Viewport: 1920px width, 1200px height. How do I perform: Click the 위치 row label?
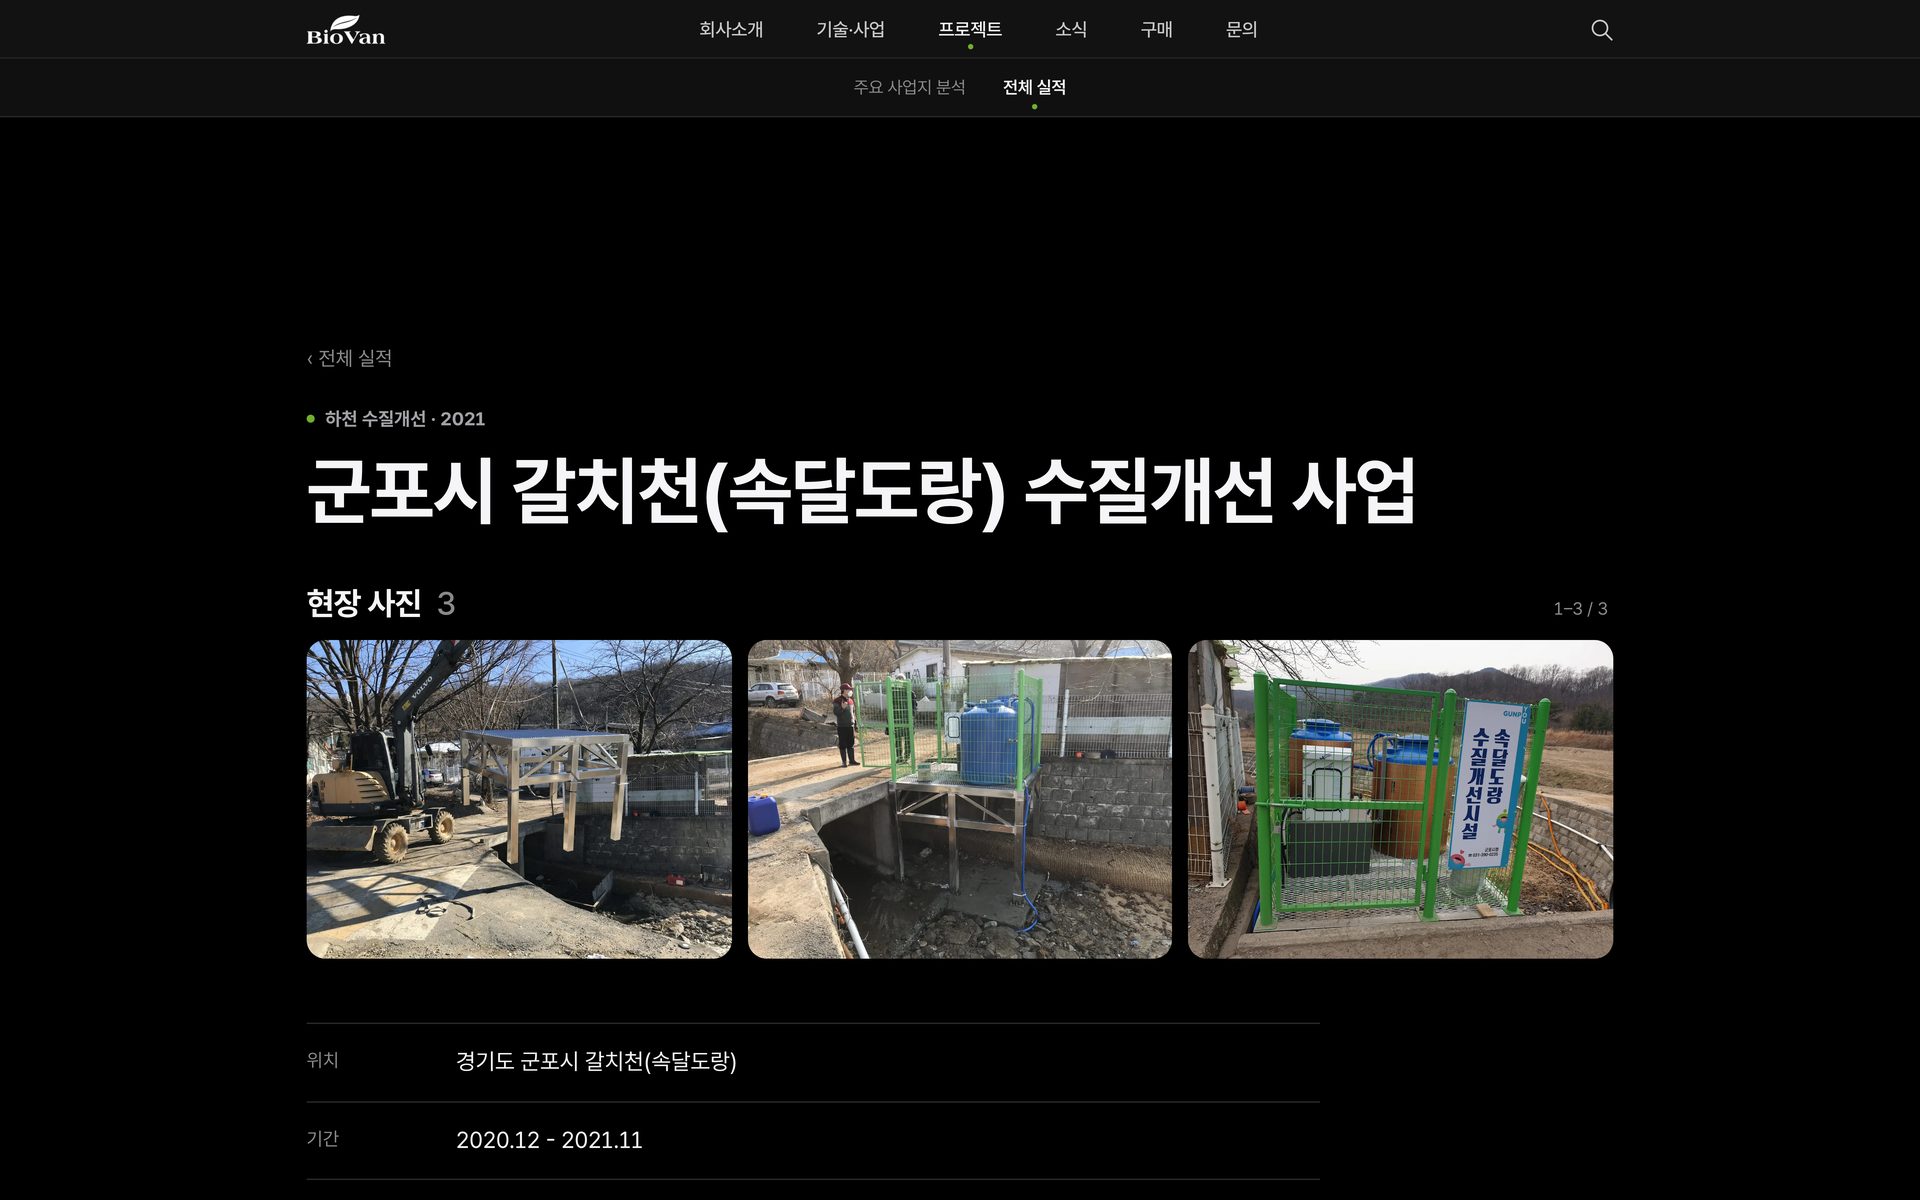[322, 1060]
